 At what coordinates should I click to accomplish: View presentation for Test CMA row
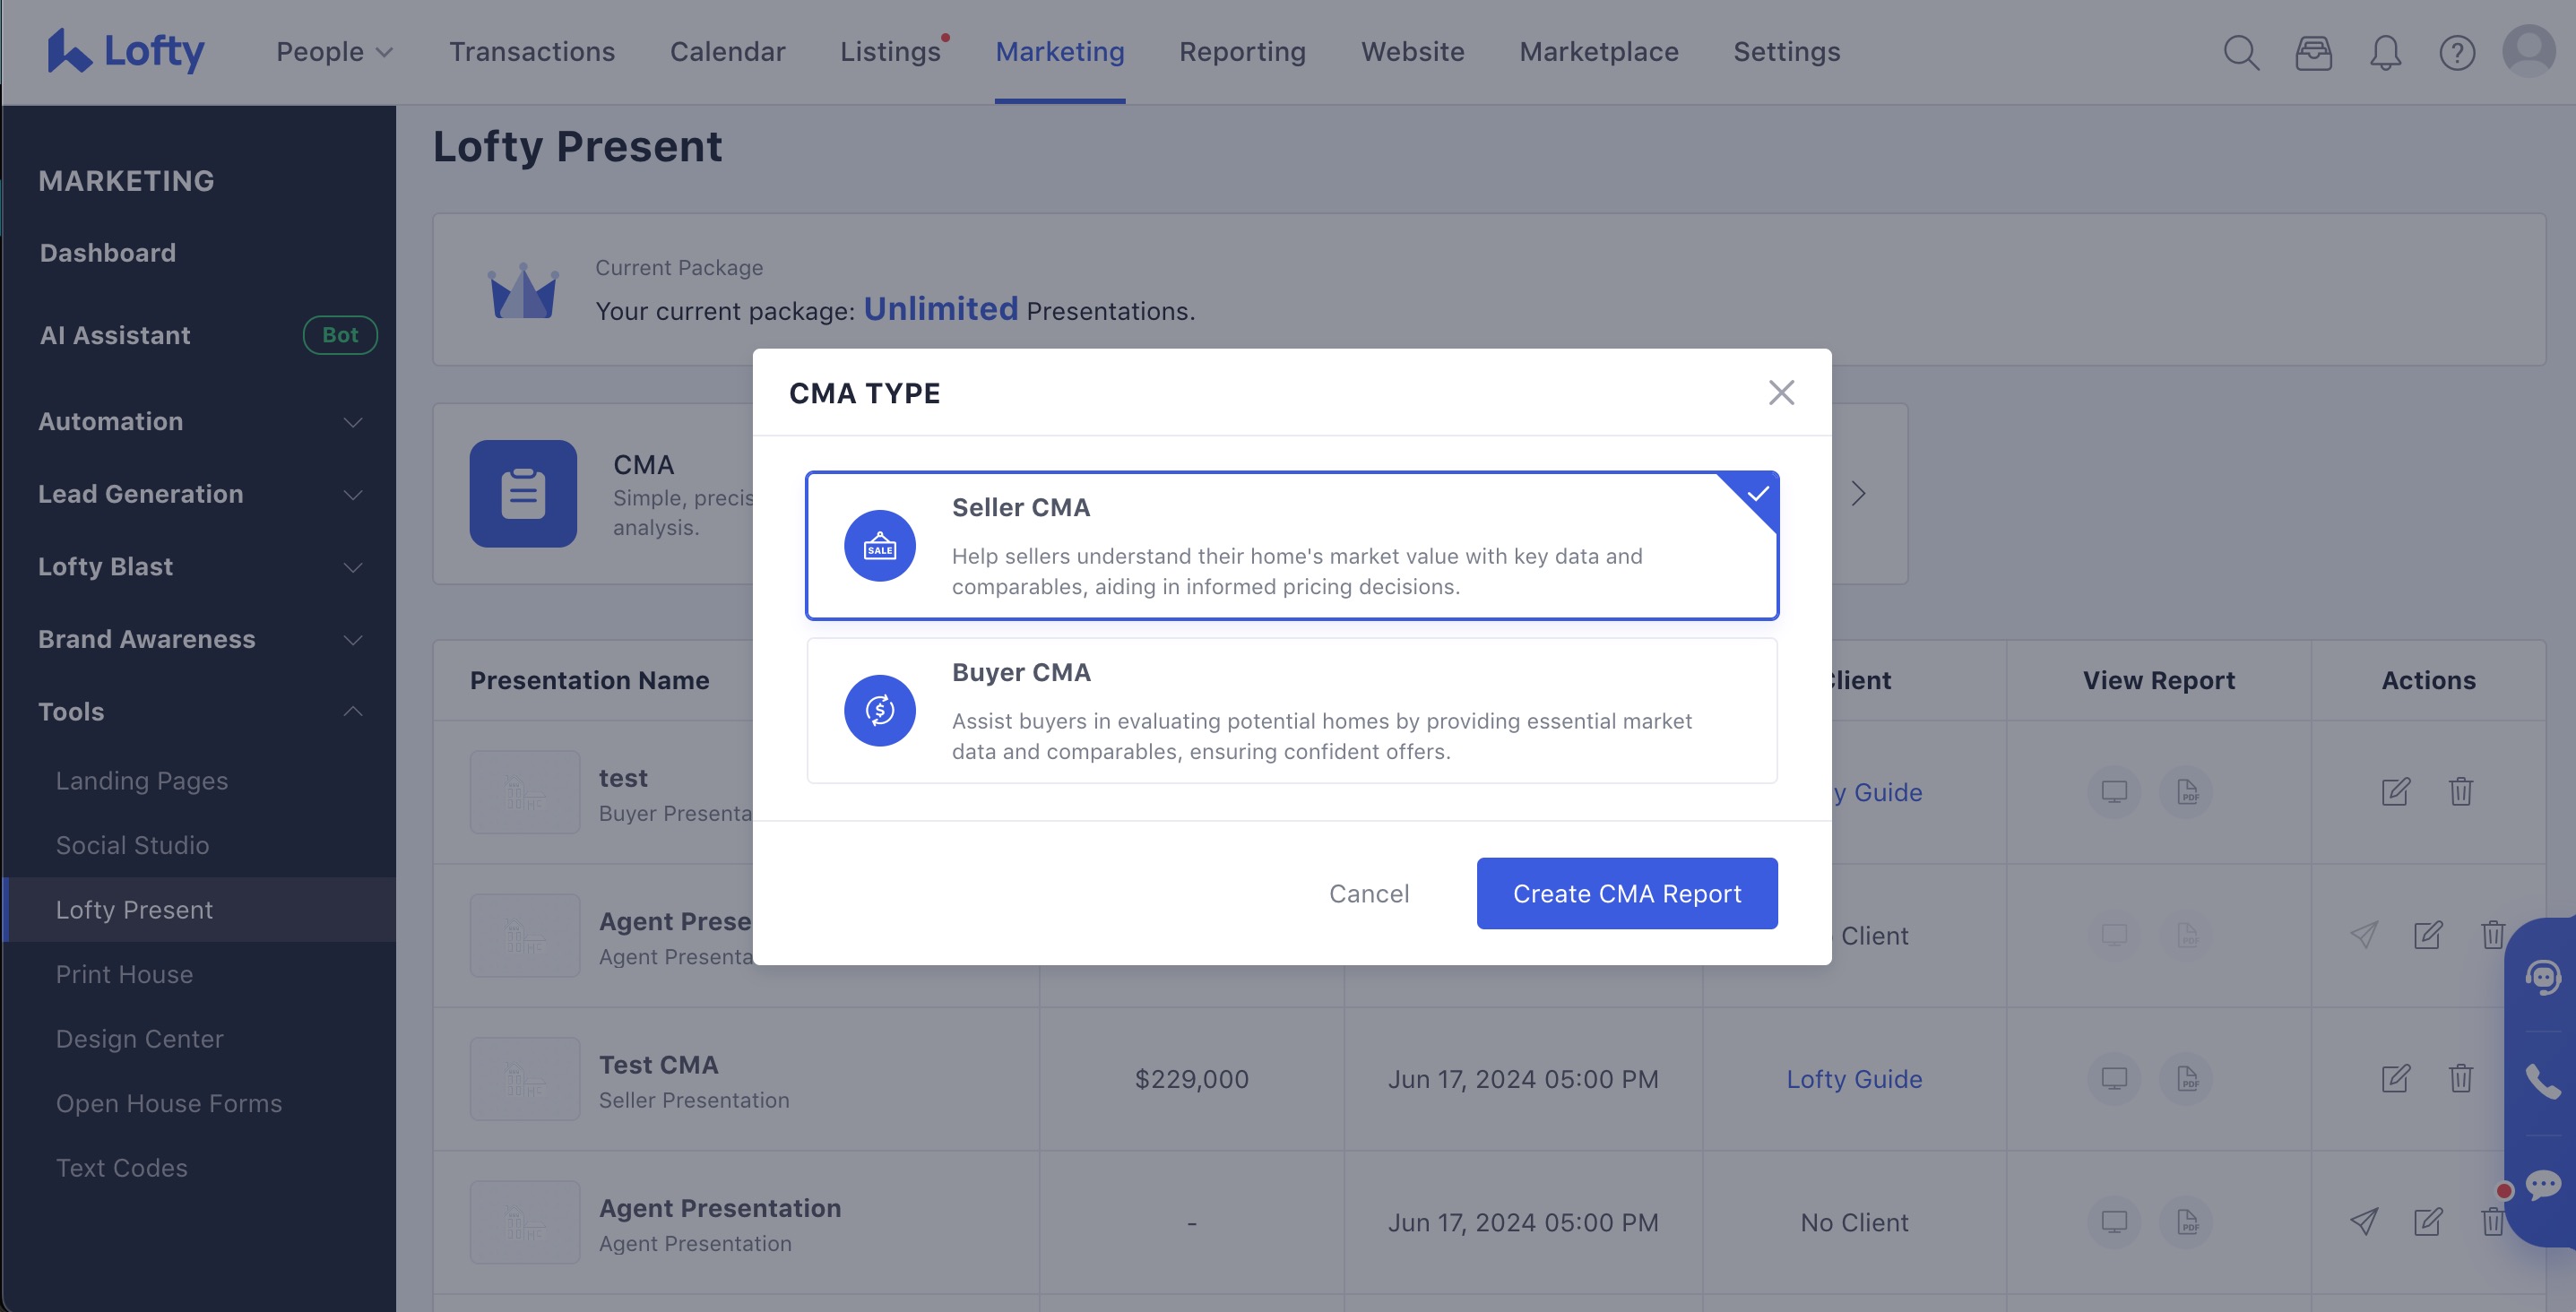(x=2114, y=1079)
